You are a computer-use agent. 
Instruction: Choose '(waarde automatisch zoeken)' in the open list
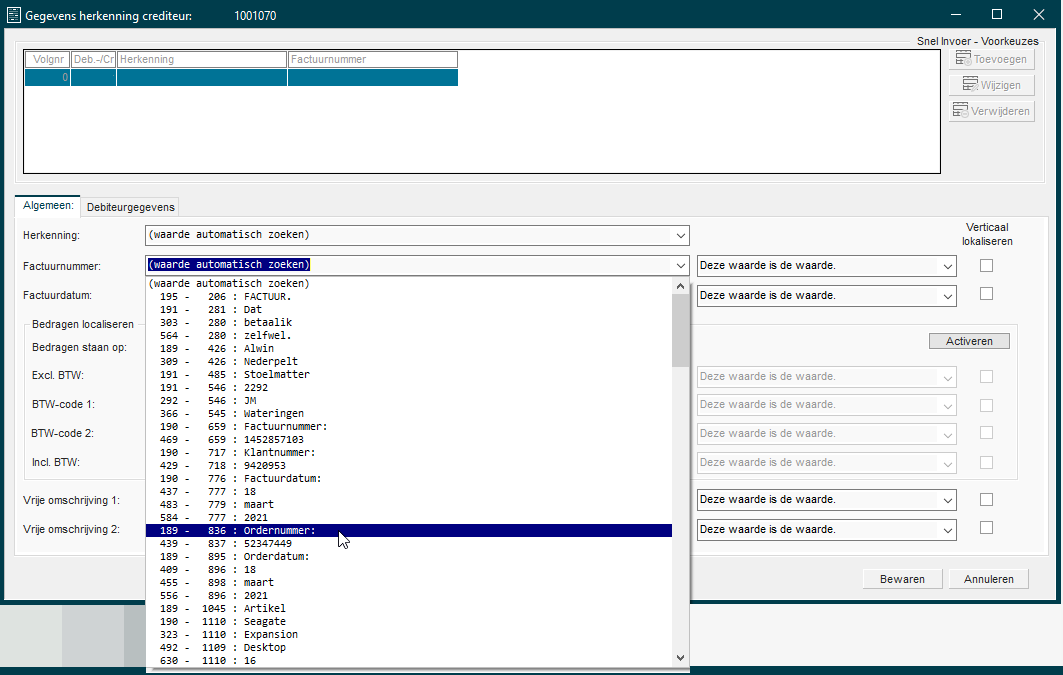(x=409, y=283)
